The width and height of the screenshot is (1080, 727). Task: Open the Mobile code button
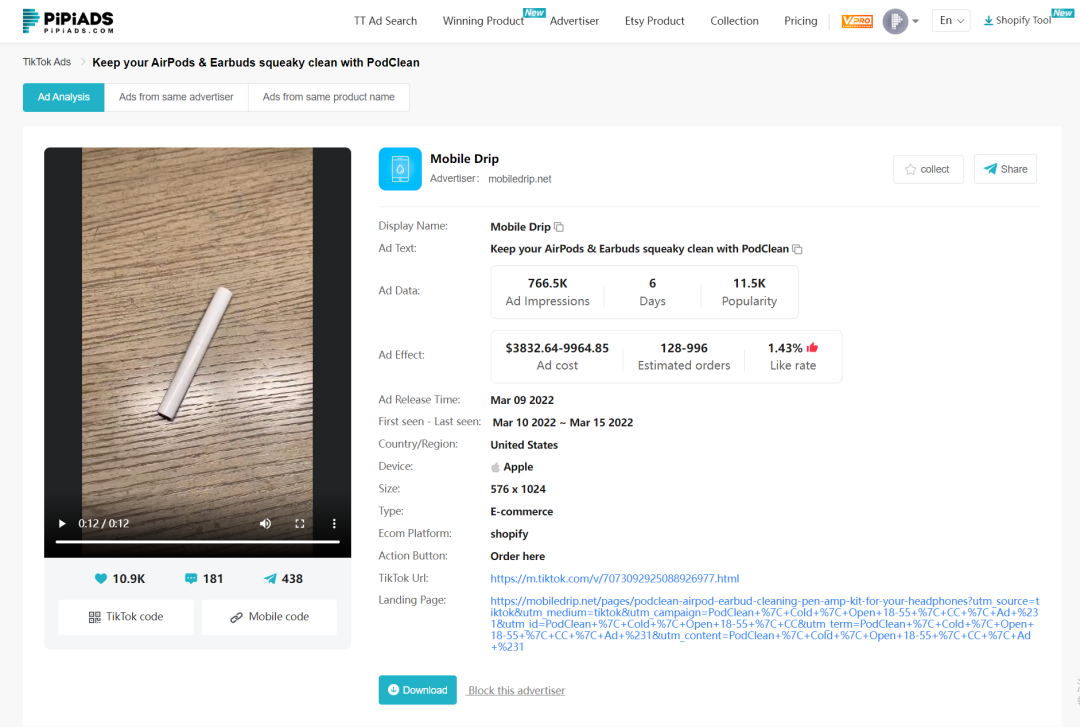coord(269,617)
